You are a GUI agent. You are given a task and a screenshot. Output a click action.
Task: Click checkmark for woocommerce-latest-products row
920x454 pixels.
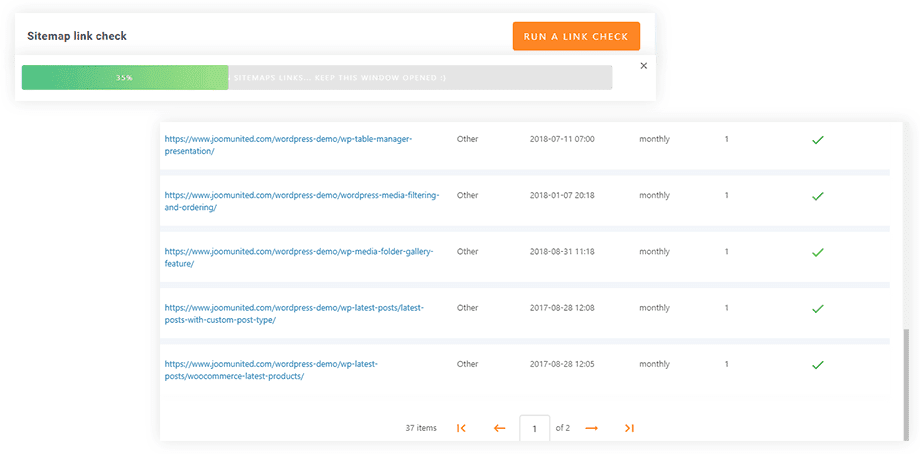817,365
